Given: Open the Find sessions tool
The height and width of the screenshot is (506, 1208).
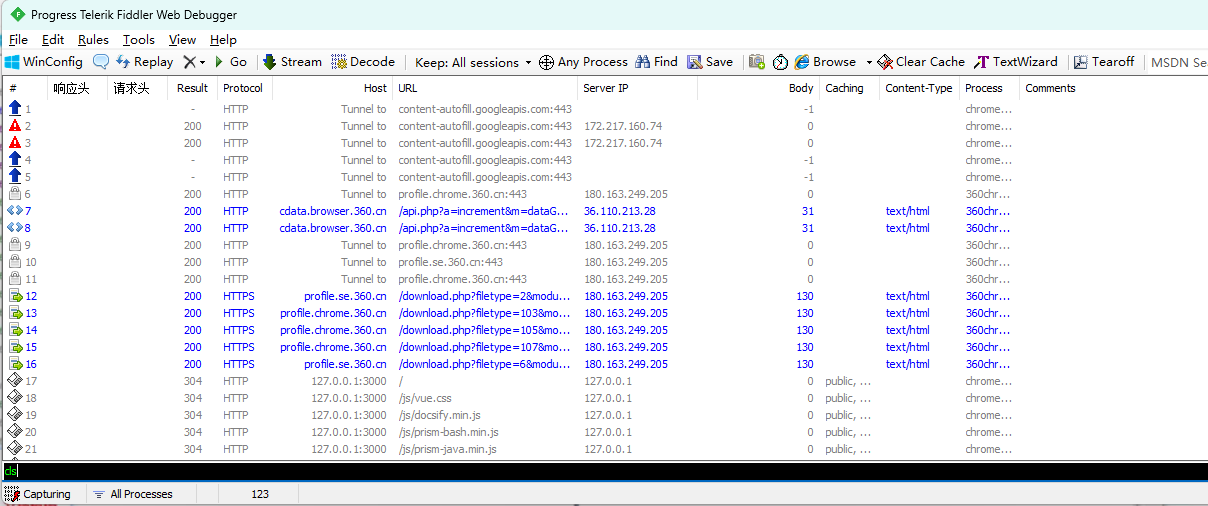Looking at the screenshot, I should (x=656, y=62).
